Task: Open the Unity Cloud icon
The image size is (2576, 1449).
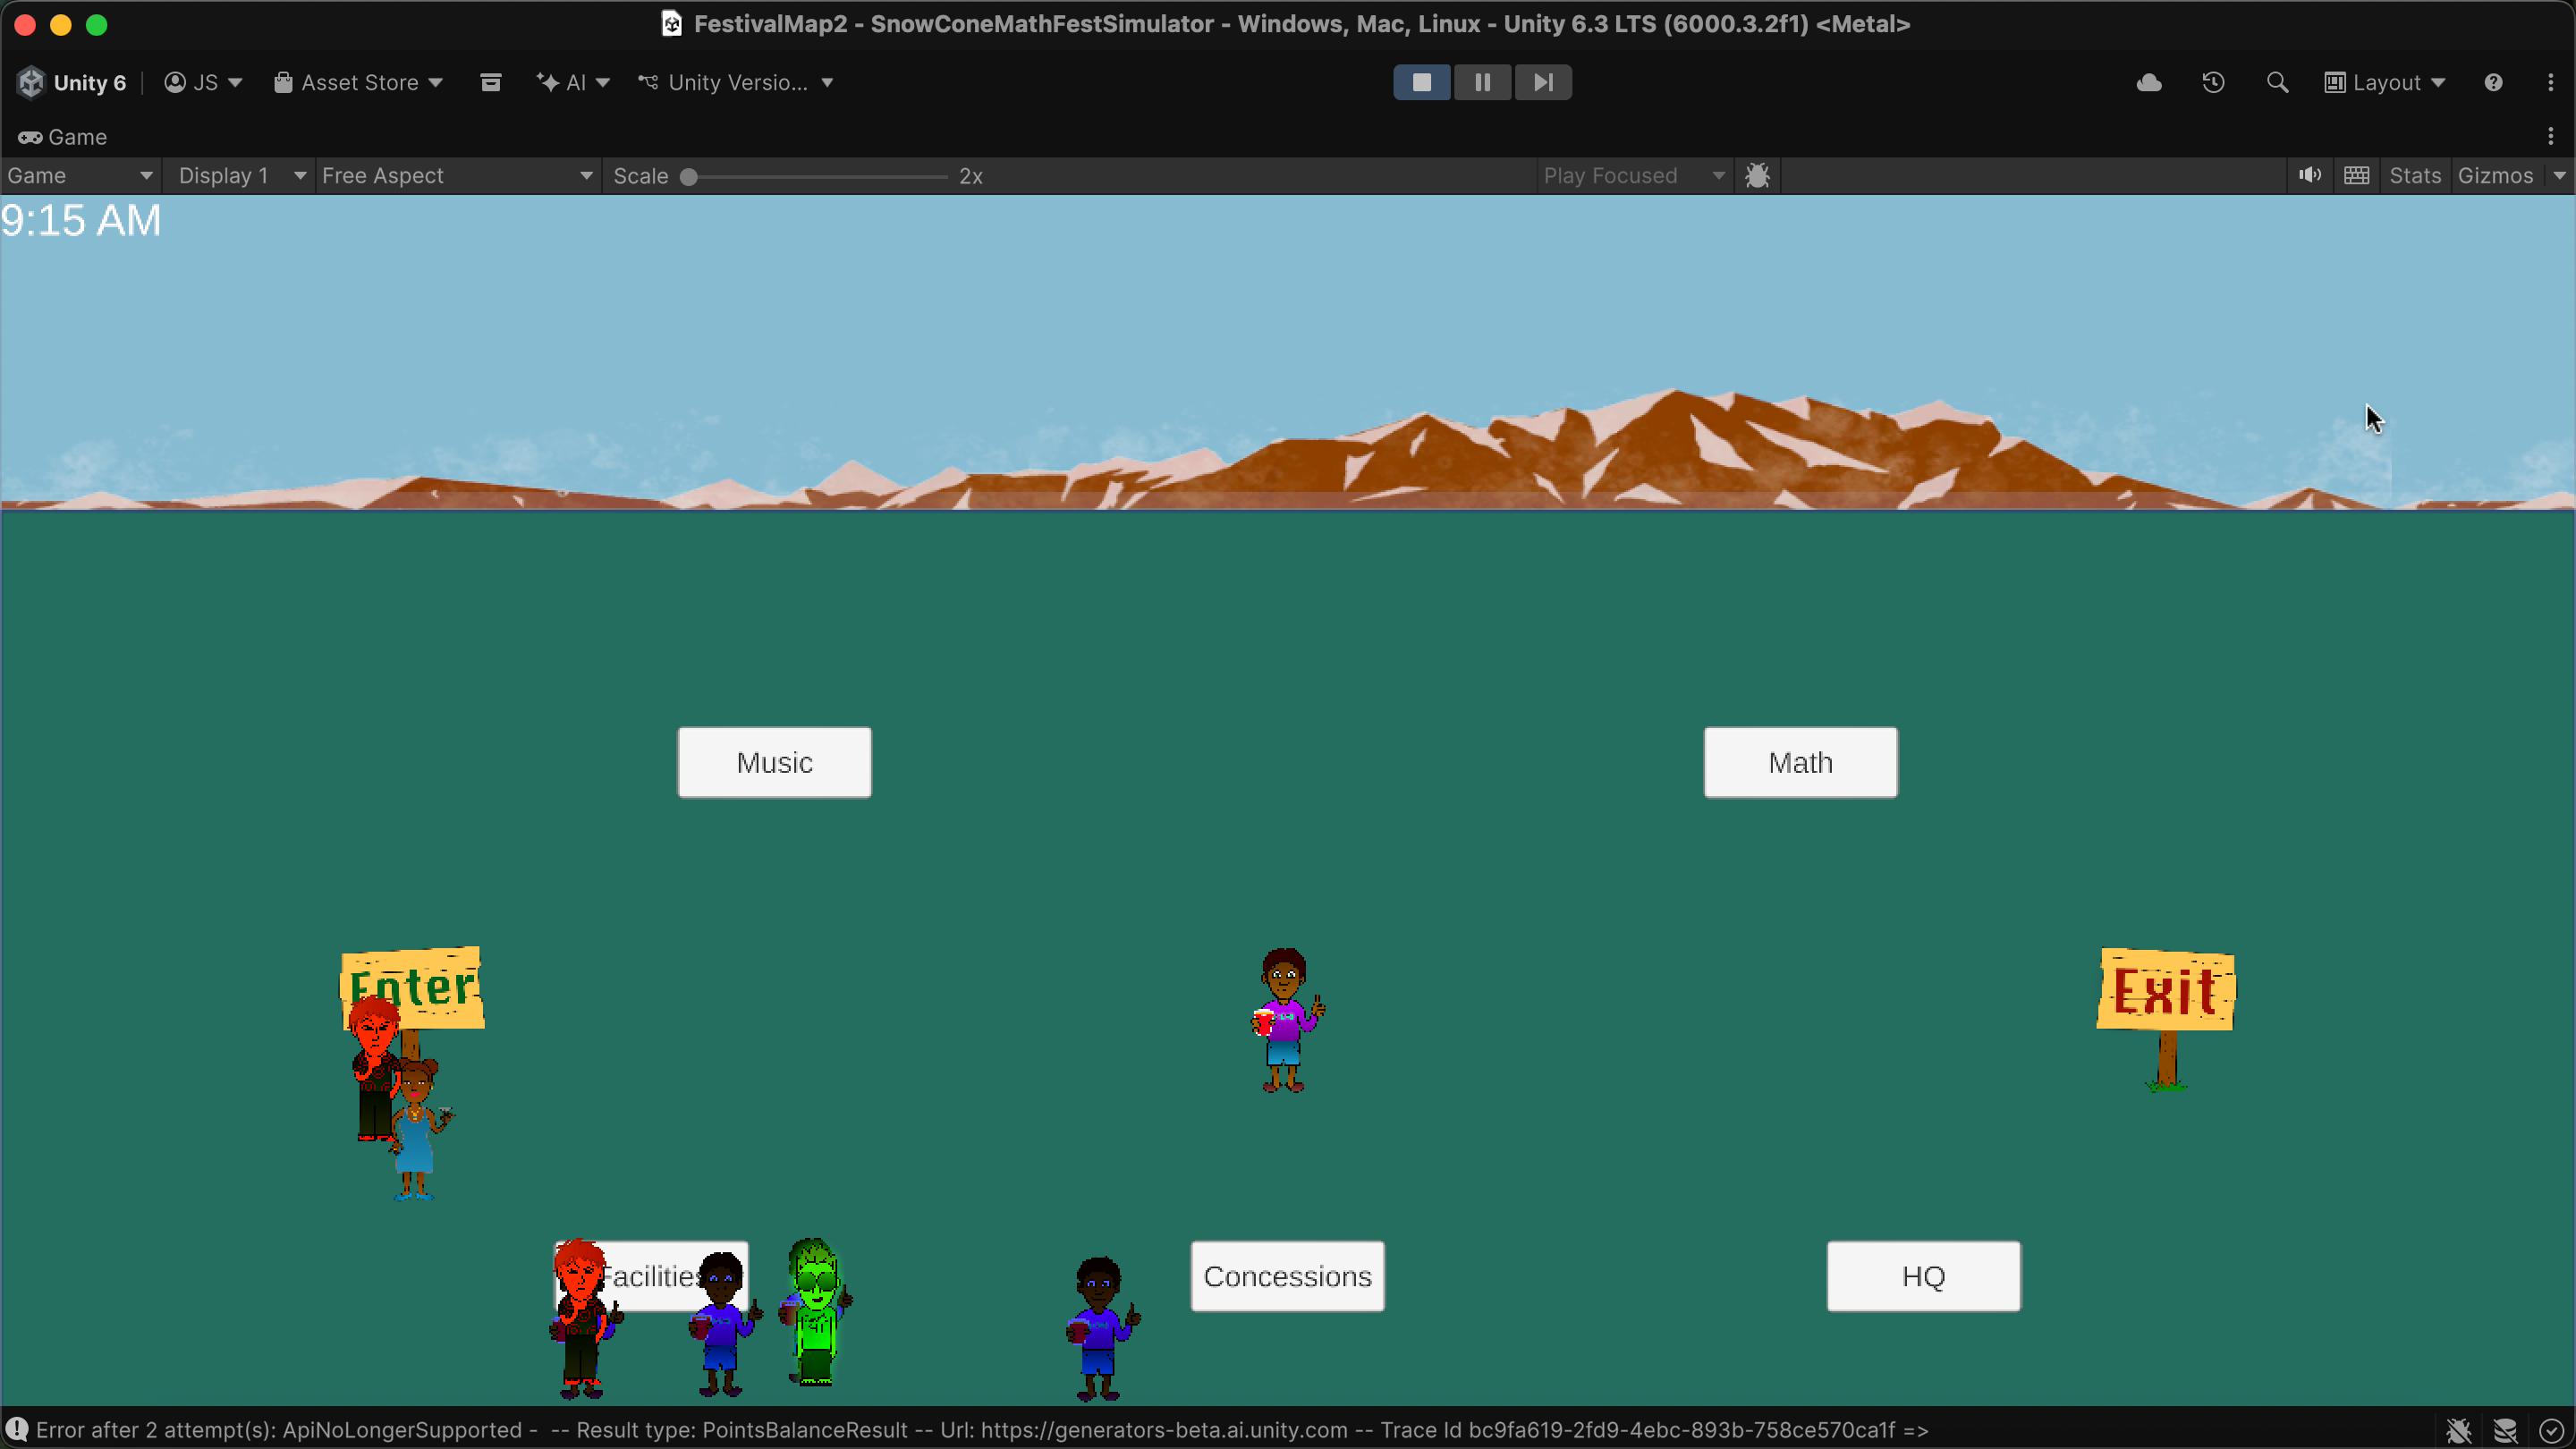Action: pos(2149,82)
